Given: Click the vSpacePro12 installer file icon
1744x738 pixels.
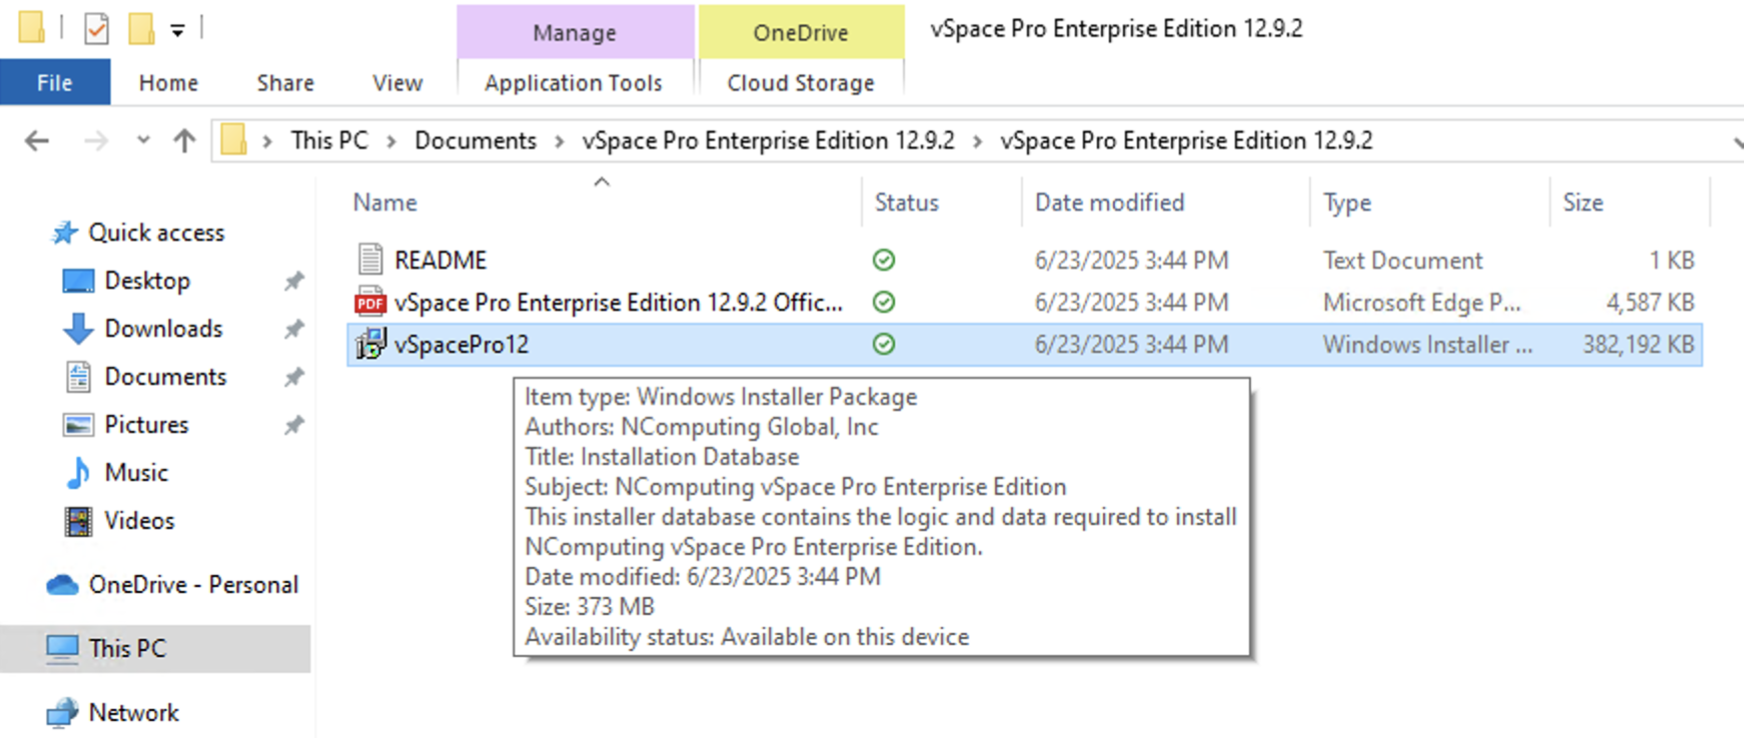Looking at the screenshot, I should point(371,344).
